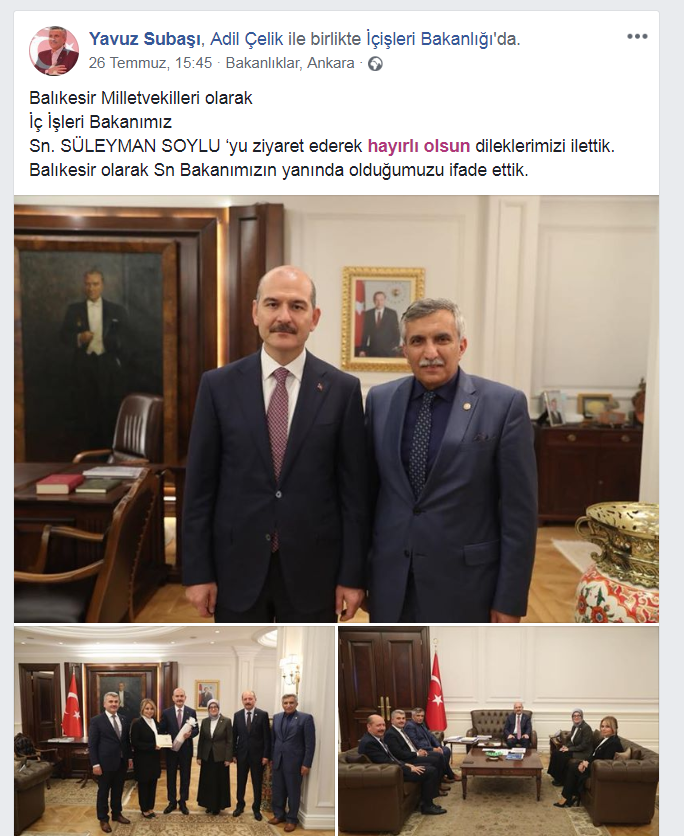Click the "Sn. SÜLEYMAN SOYLU" caption text
The image size is (684, 836).
pyautogui.click(x=125, y=146)
